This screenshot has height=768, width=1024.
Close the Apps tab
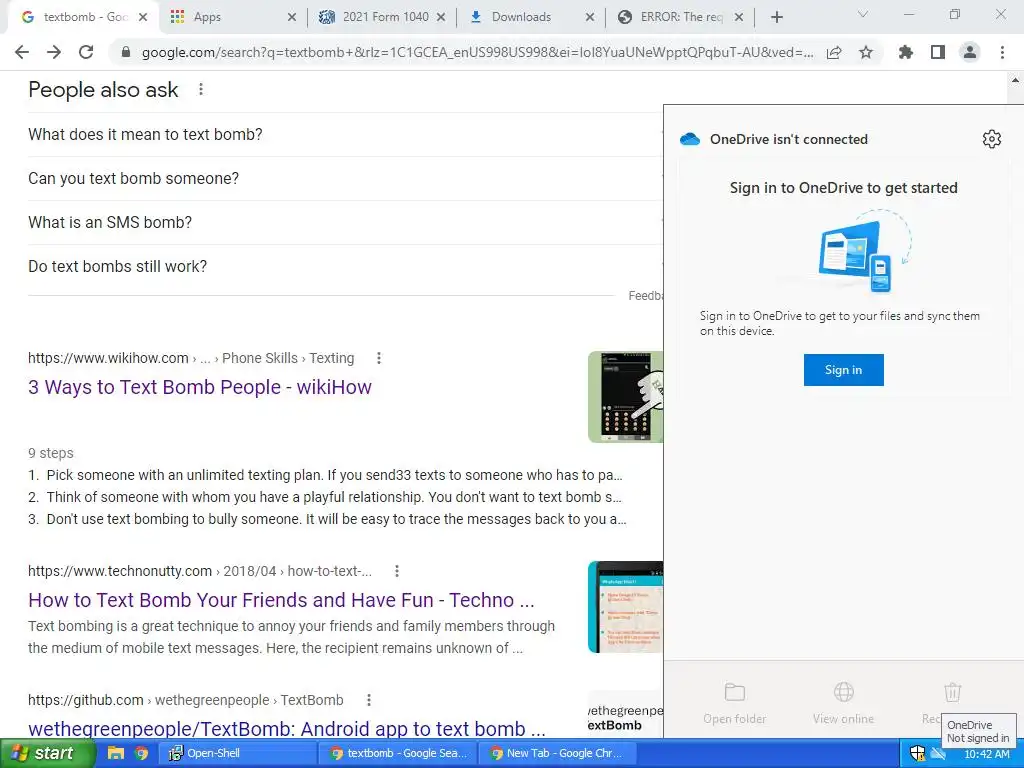(x=292, y=17)
